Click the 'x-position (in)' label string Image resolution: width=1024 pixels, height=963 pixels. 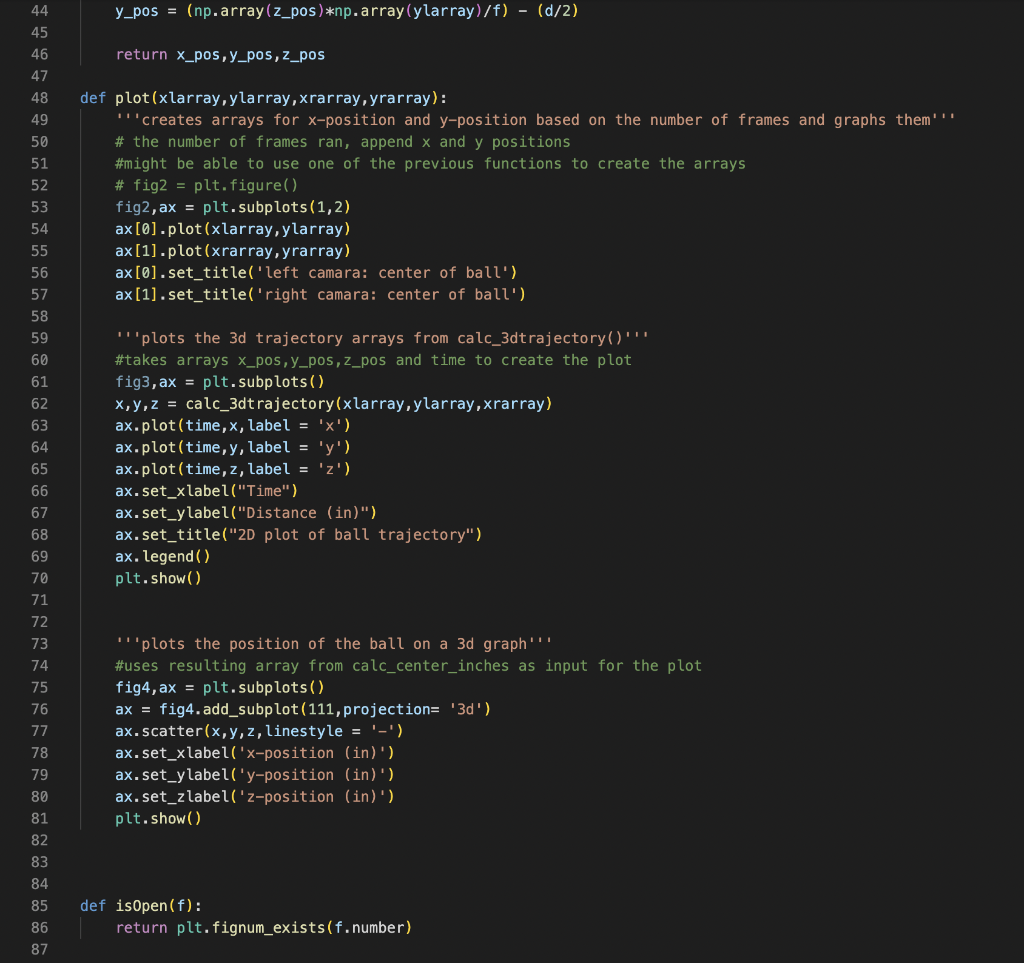pyautogui.click(x=312, y=753)
